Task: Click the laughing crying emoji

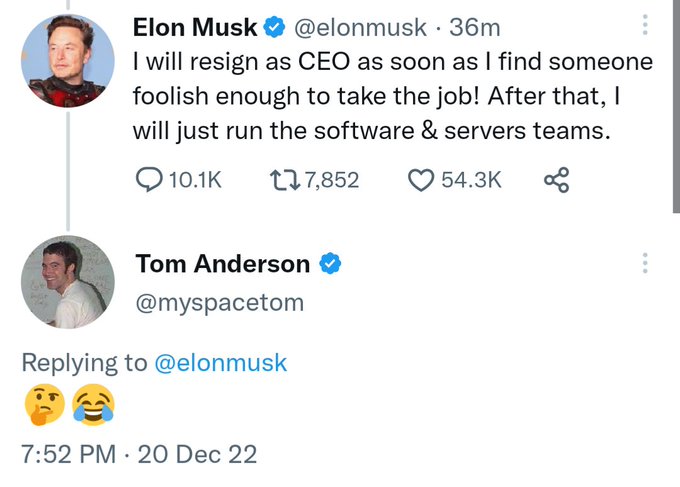Action: [x=93, y=405]
